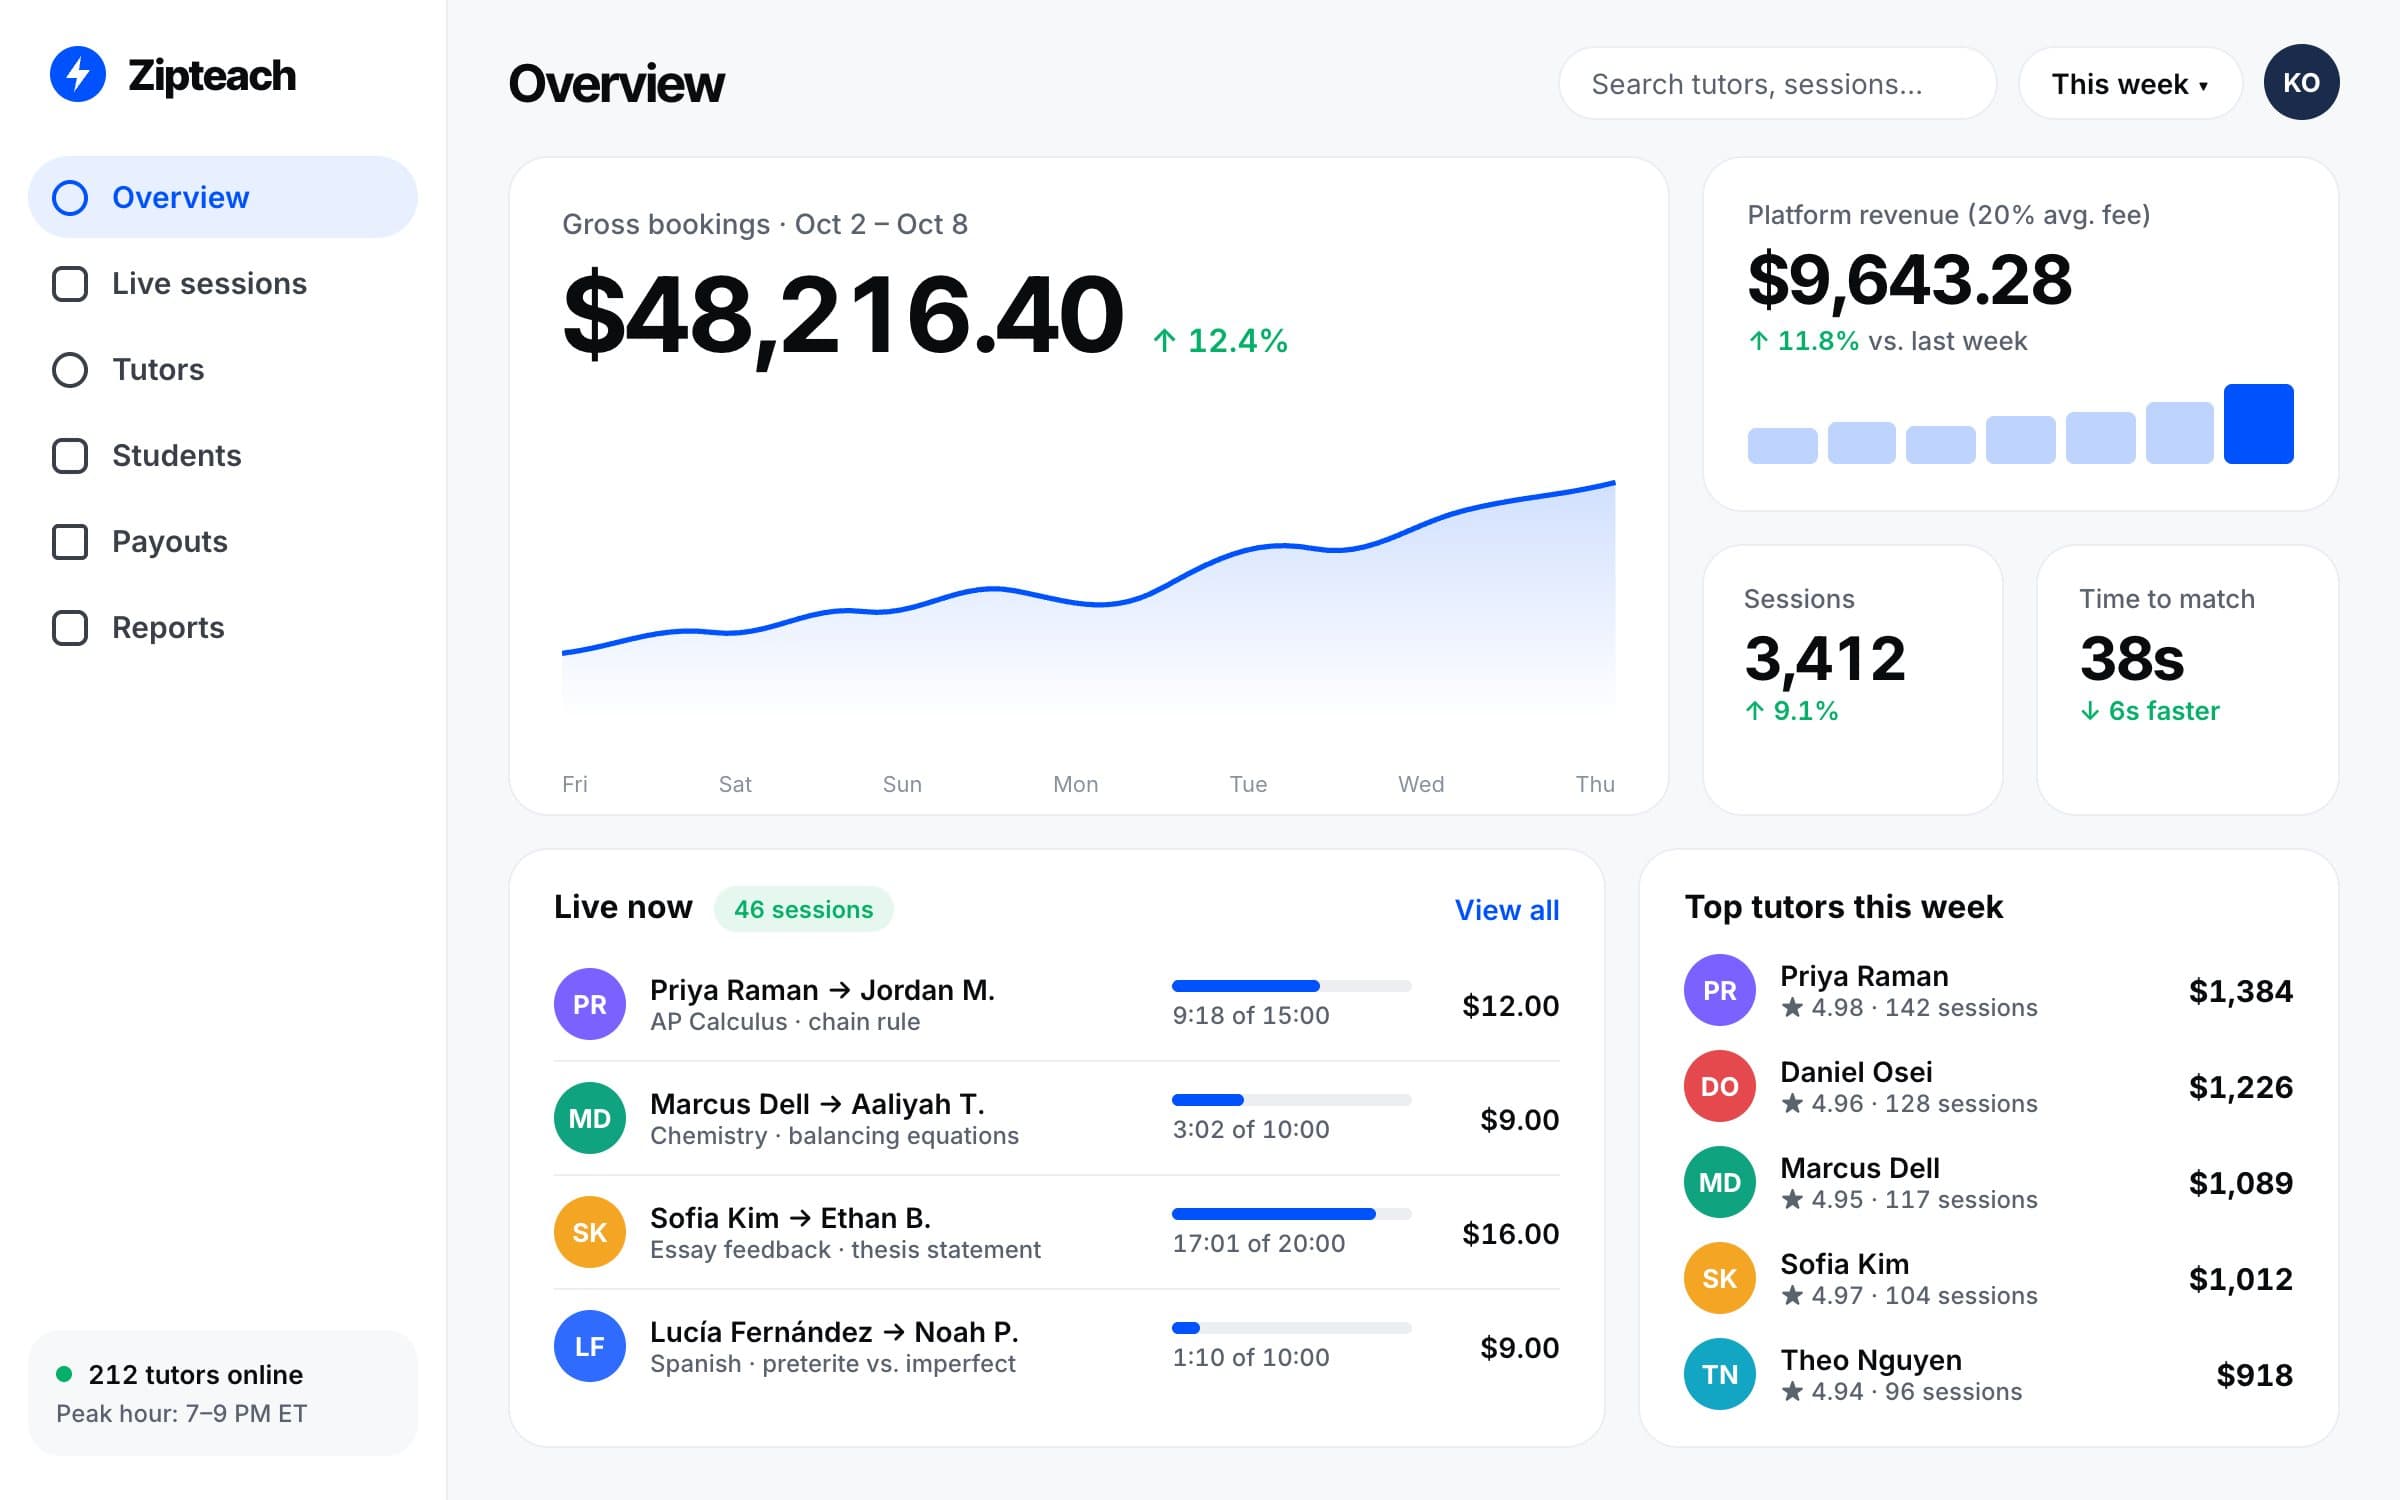2400x1500 pixels.
Task: Open the This week period dropdown
Action: coord(2130,84)
